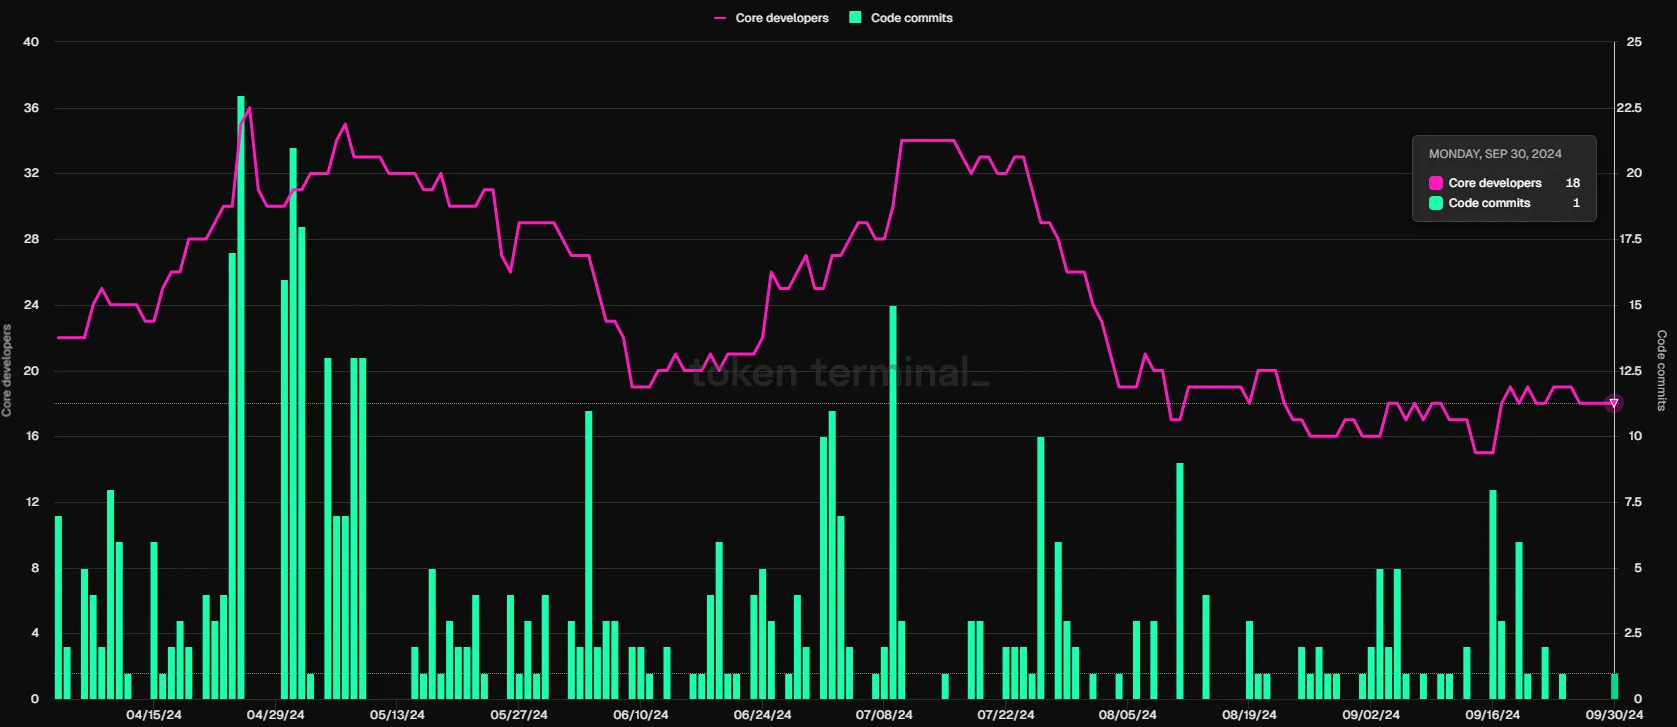Click the 09/16/24 date label
Image resolution: width=1677 pixels, height=727 pixels.
click(1492, 715)
